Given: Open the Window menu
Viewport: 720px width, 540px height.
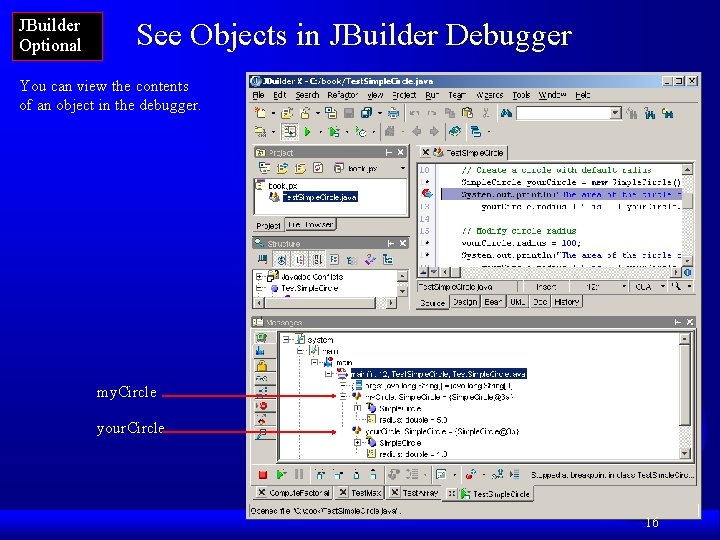Looking at the screenshot, I should pos(552,95).
